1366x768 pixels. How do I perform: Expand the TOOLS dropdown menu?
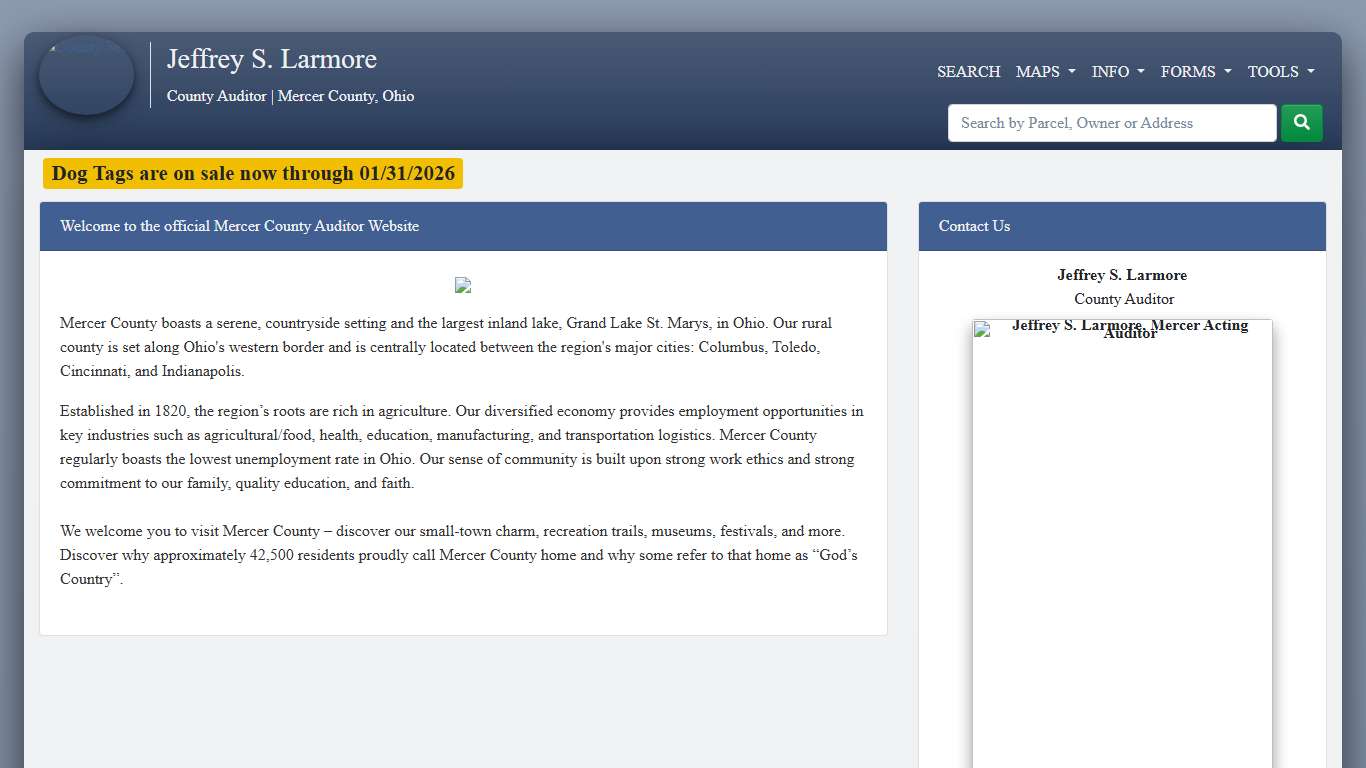click(x=1280, y=72)
